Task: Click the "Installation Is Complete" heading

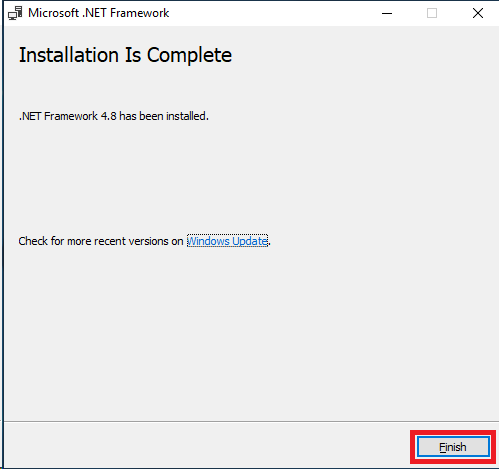Action: pos(125,55)
